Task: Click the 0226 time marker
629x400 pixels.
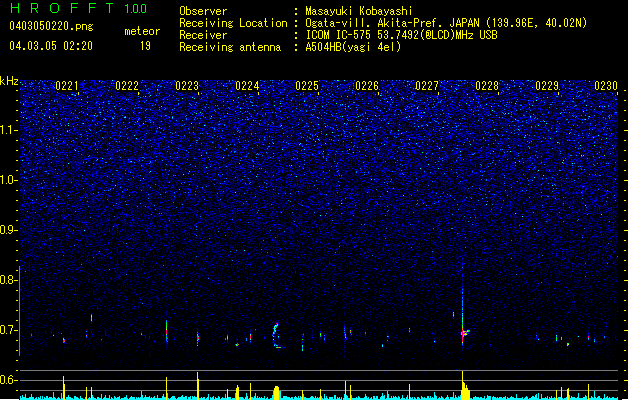Action: click(367, 86)
